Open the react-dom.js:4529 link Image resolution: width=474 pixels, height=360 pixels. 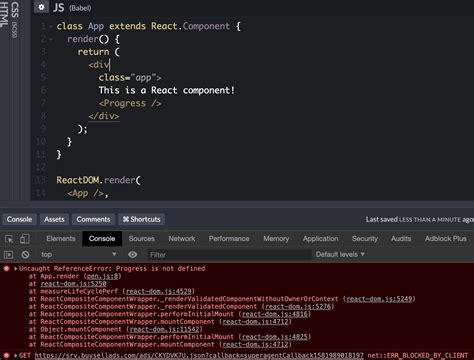pos(159,292)
